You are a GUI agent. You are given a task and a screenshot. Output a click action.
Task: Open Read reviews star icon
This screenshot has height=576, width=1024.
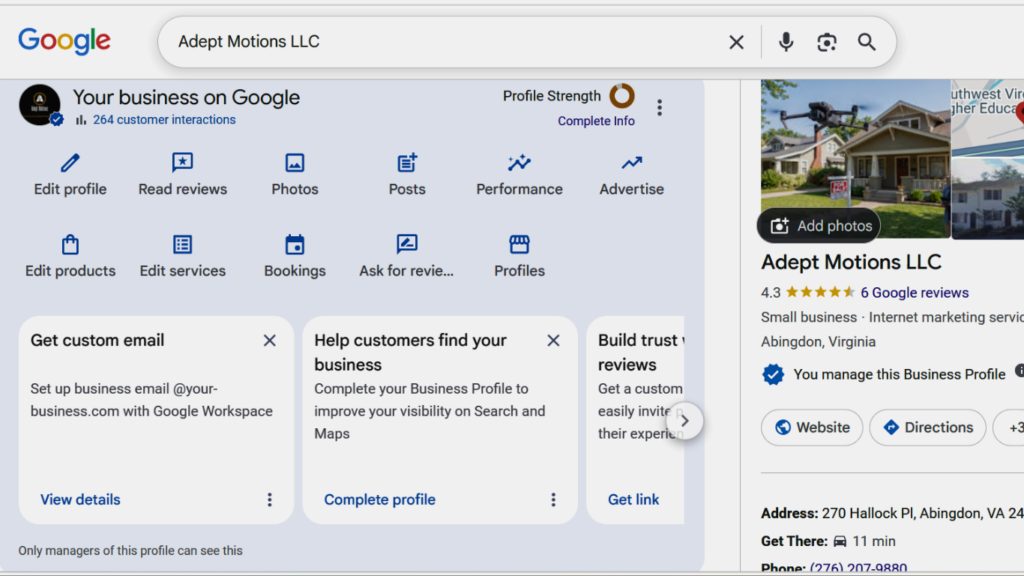click(x=182, y=162)
